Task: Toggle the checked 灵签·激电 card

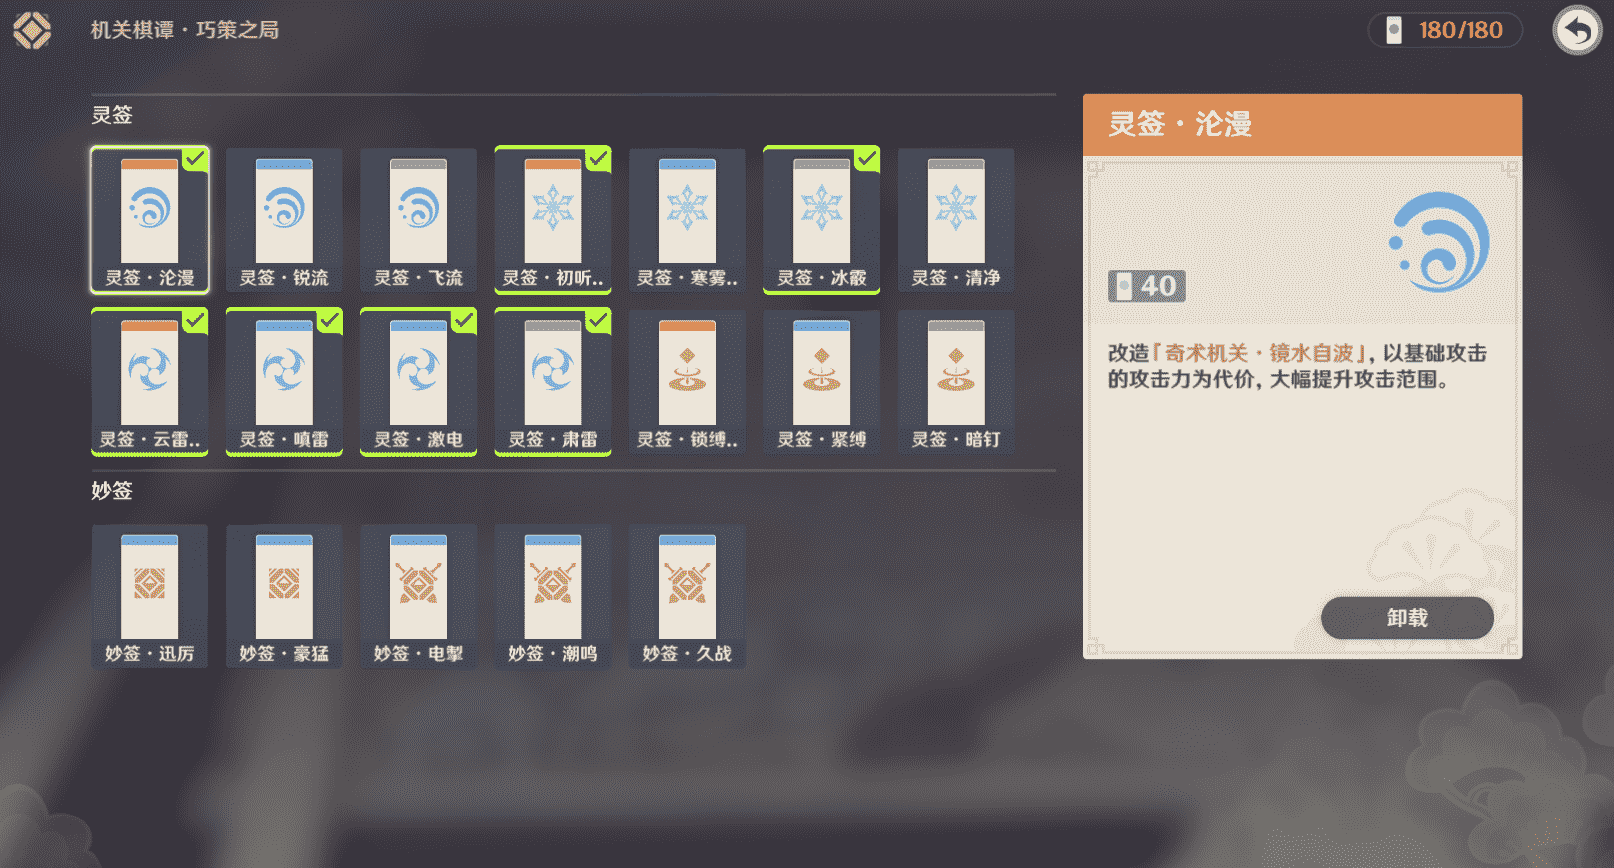Action: [x=418, y=382]
